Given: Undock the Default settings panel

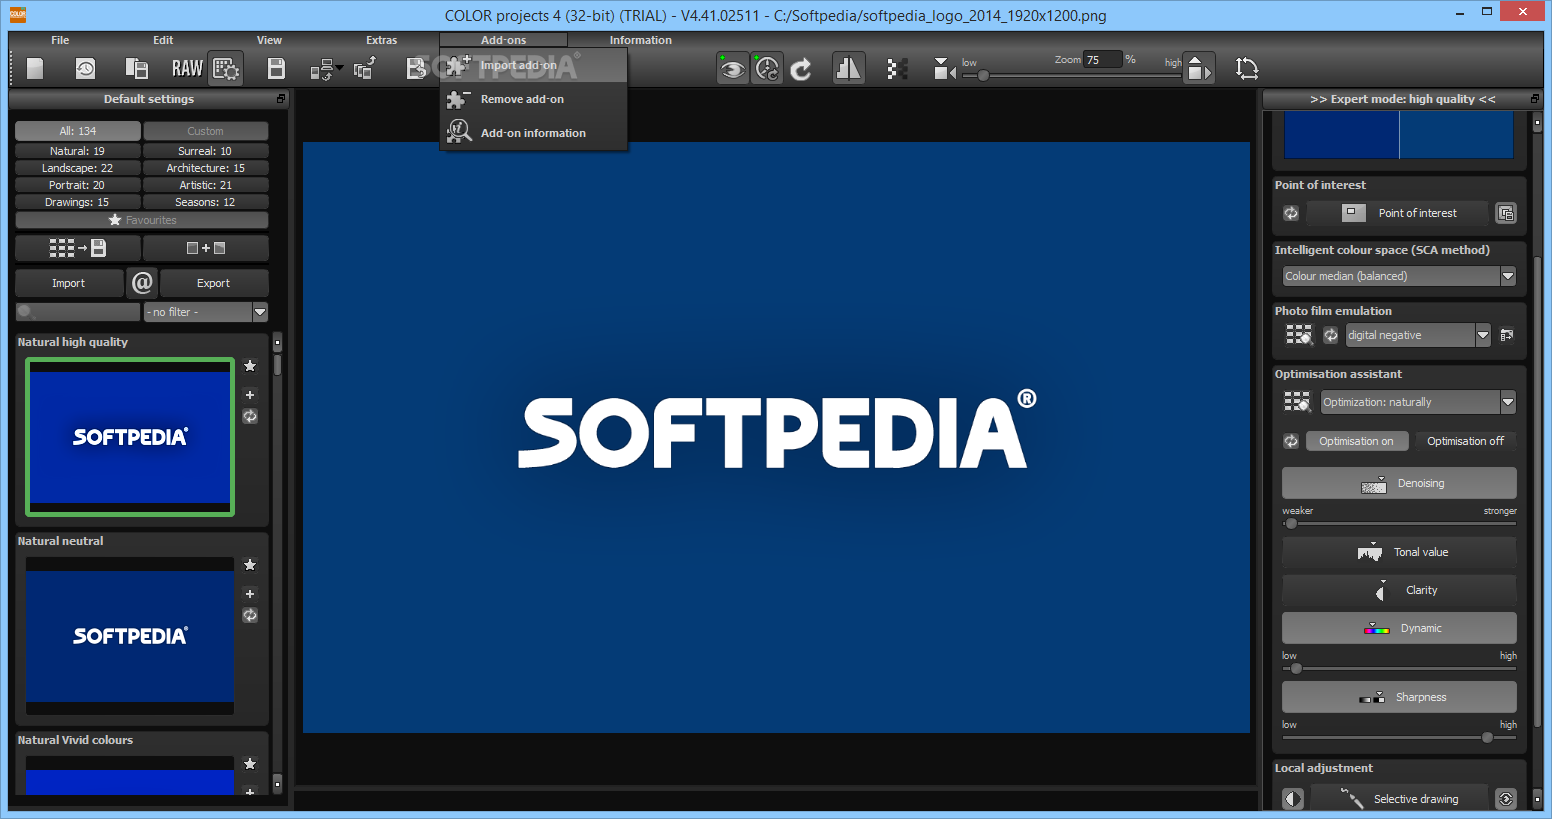Looking at the screenshot, I should tap(281, 99).
